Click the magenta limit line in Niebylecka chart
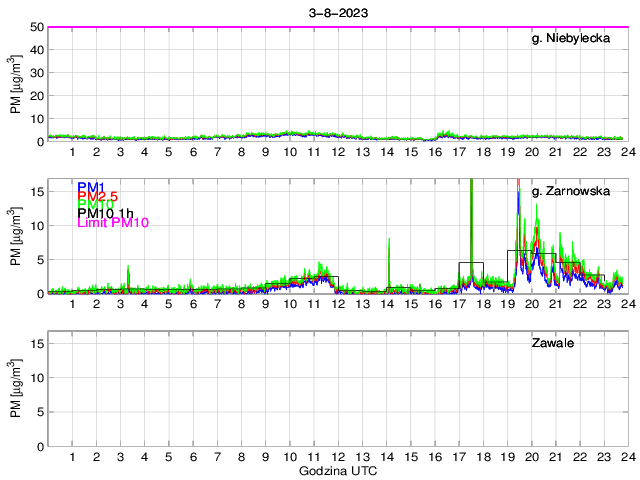Screen dimensions: 640x480 tap(338, 27)
